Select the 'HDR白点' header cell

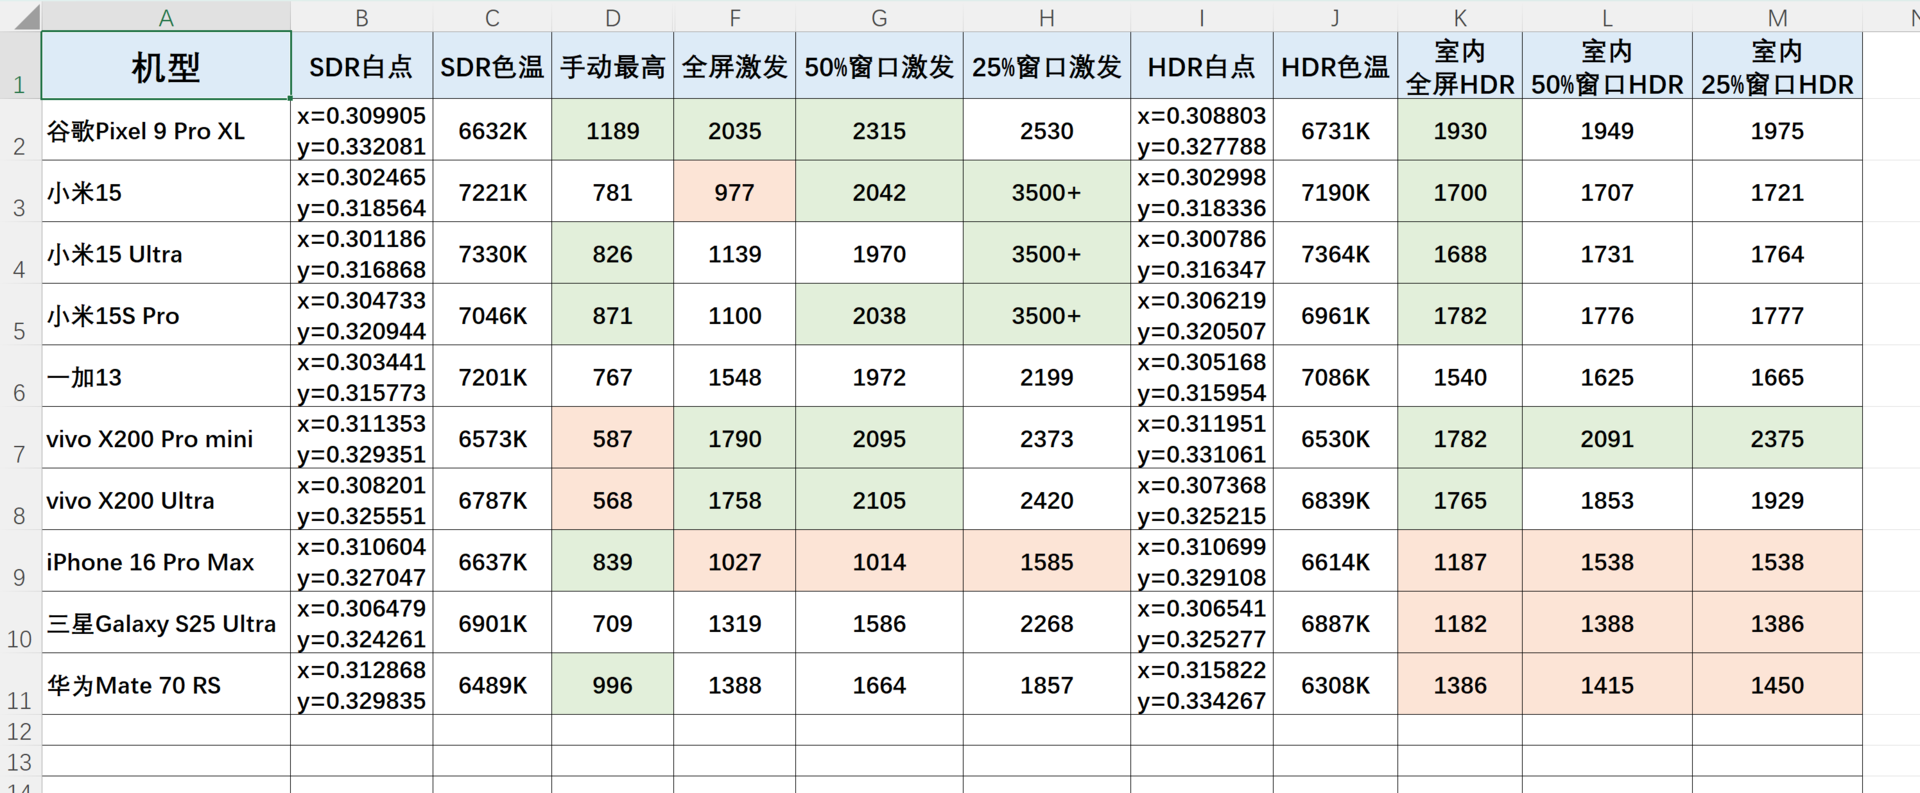pyautogui.click(x=1202, y=66)
